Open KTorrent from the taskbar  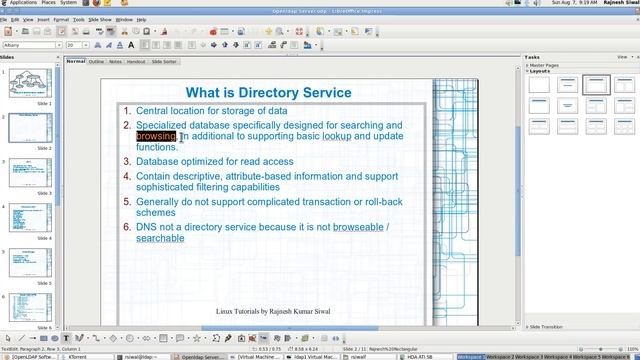[86, 357]
